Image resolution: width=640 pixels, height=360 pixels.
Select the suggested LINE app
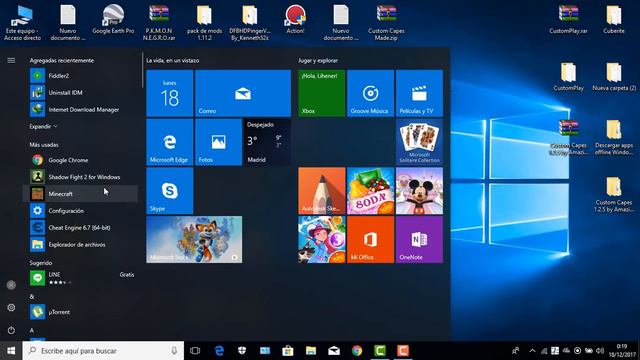80,278
